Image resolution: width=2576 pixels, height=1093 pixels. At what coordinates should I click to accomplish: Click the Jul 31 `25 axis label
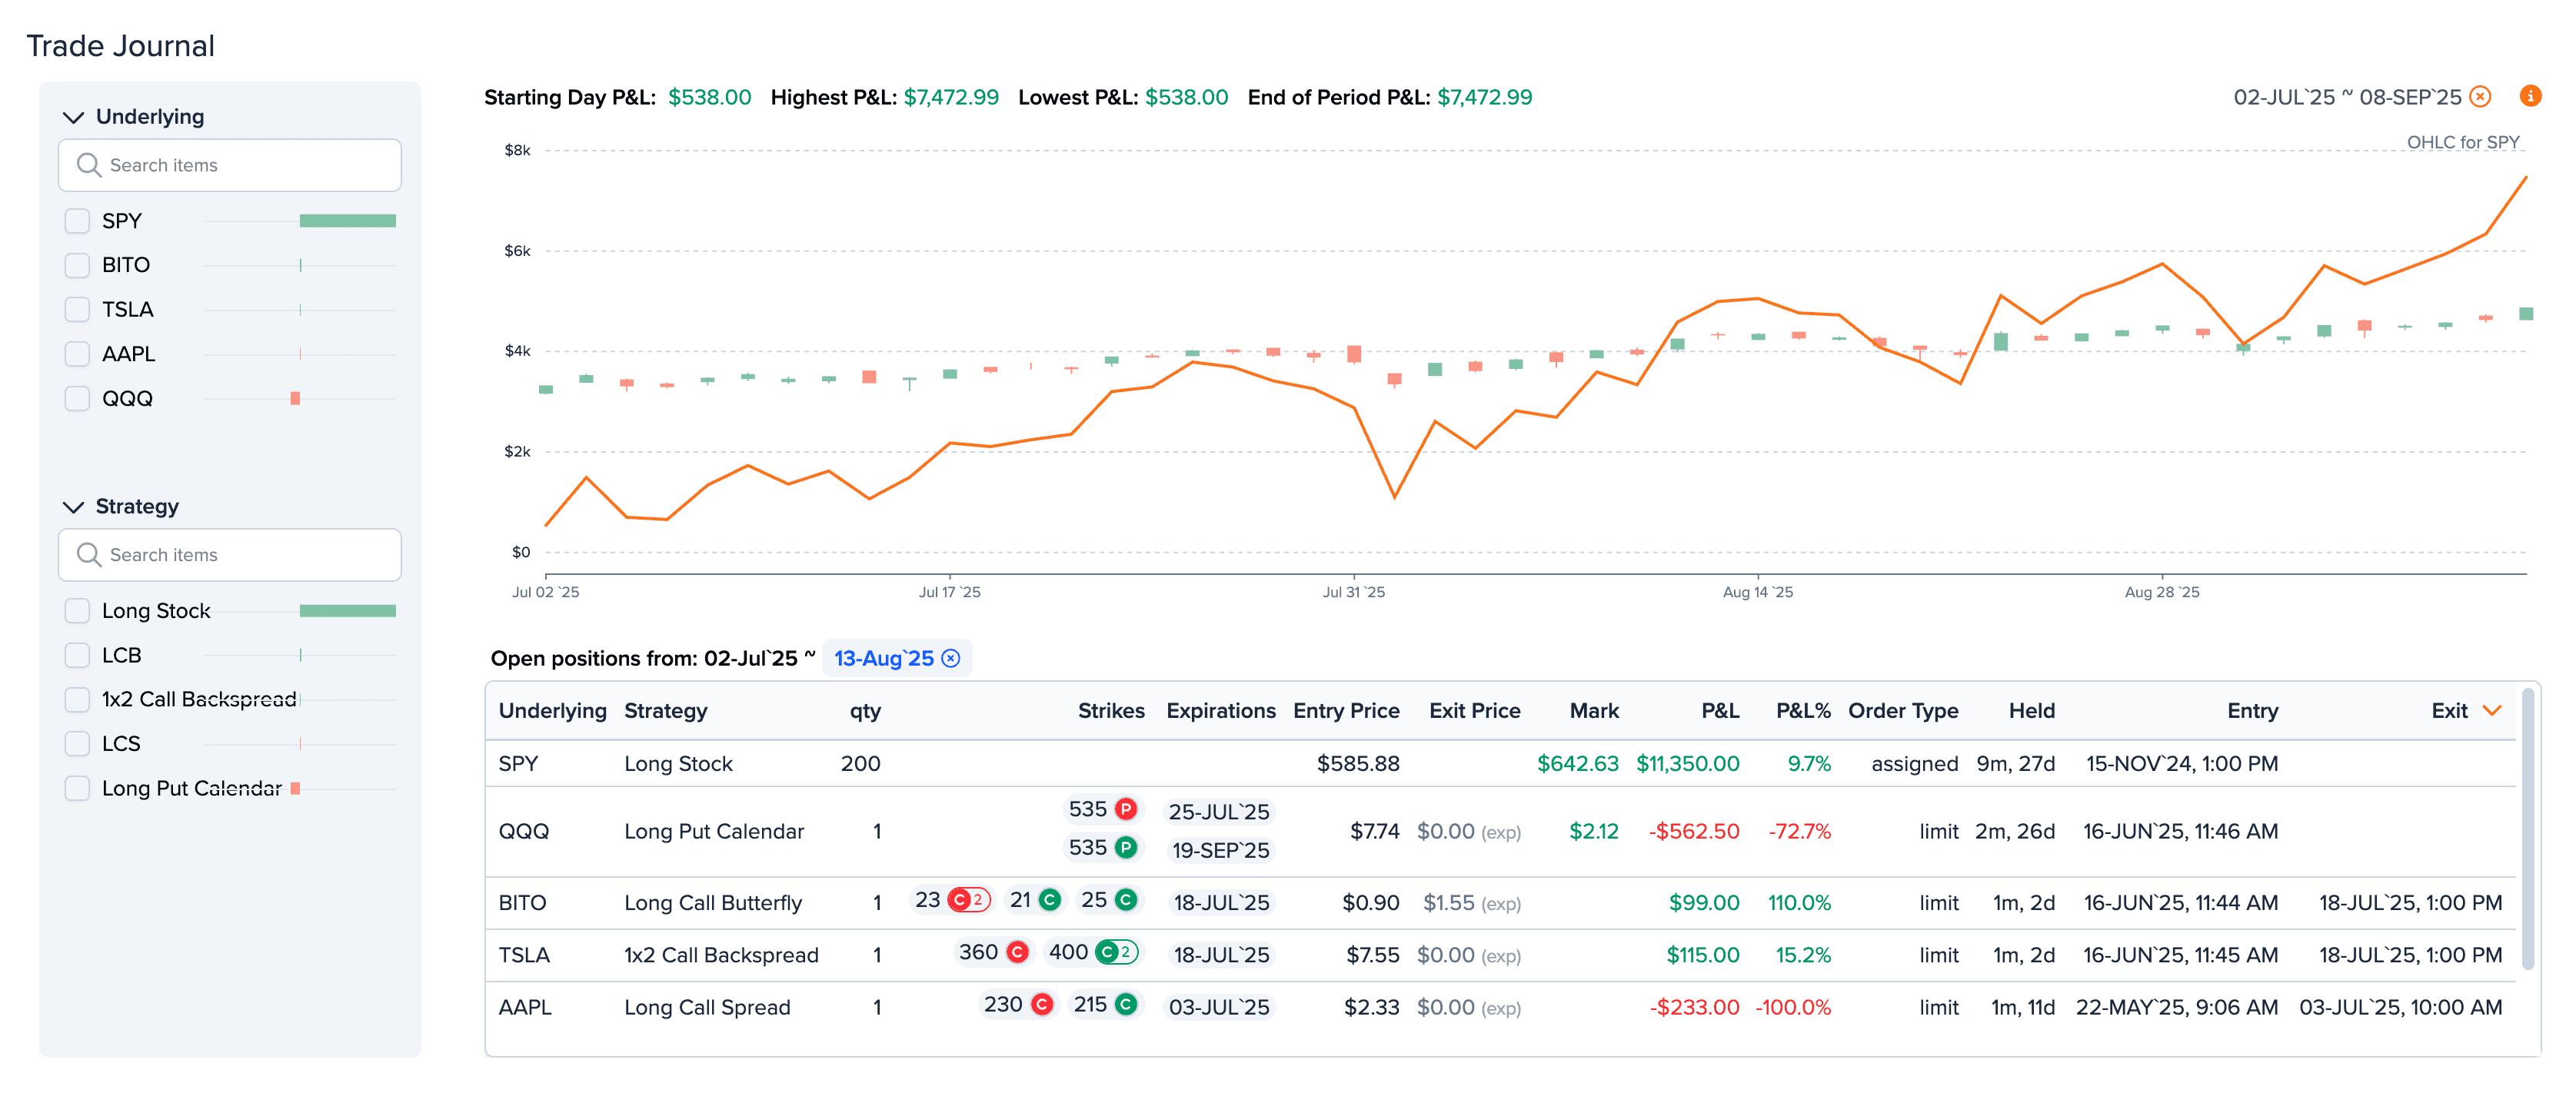(x=1353, y=592)
